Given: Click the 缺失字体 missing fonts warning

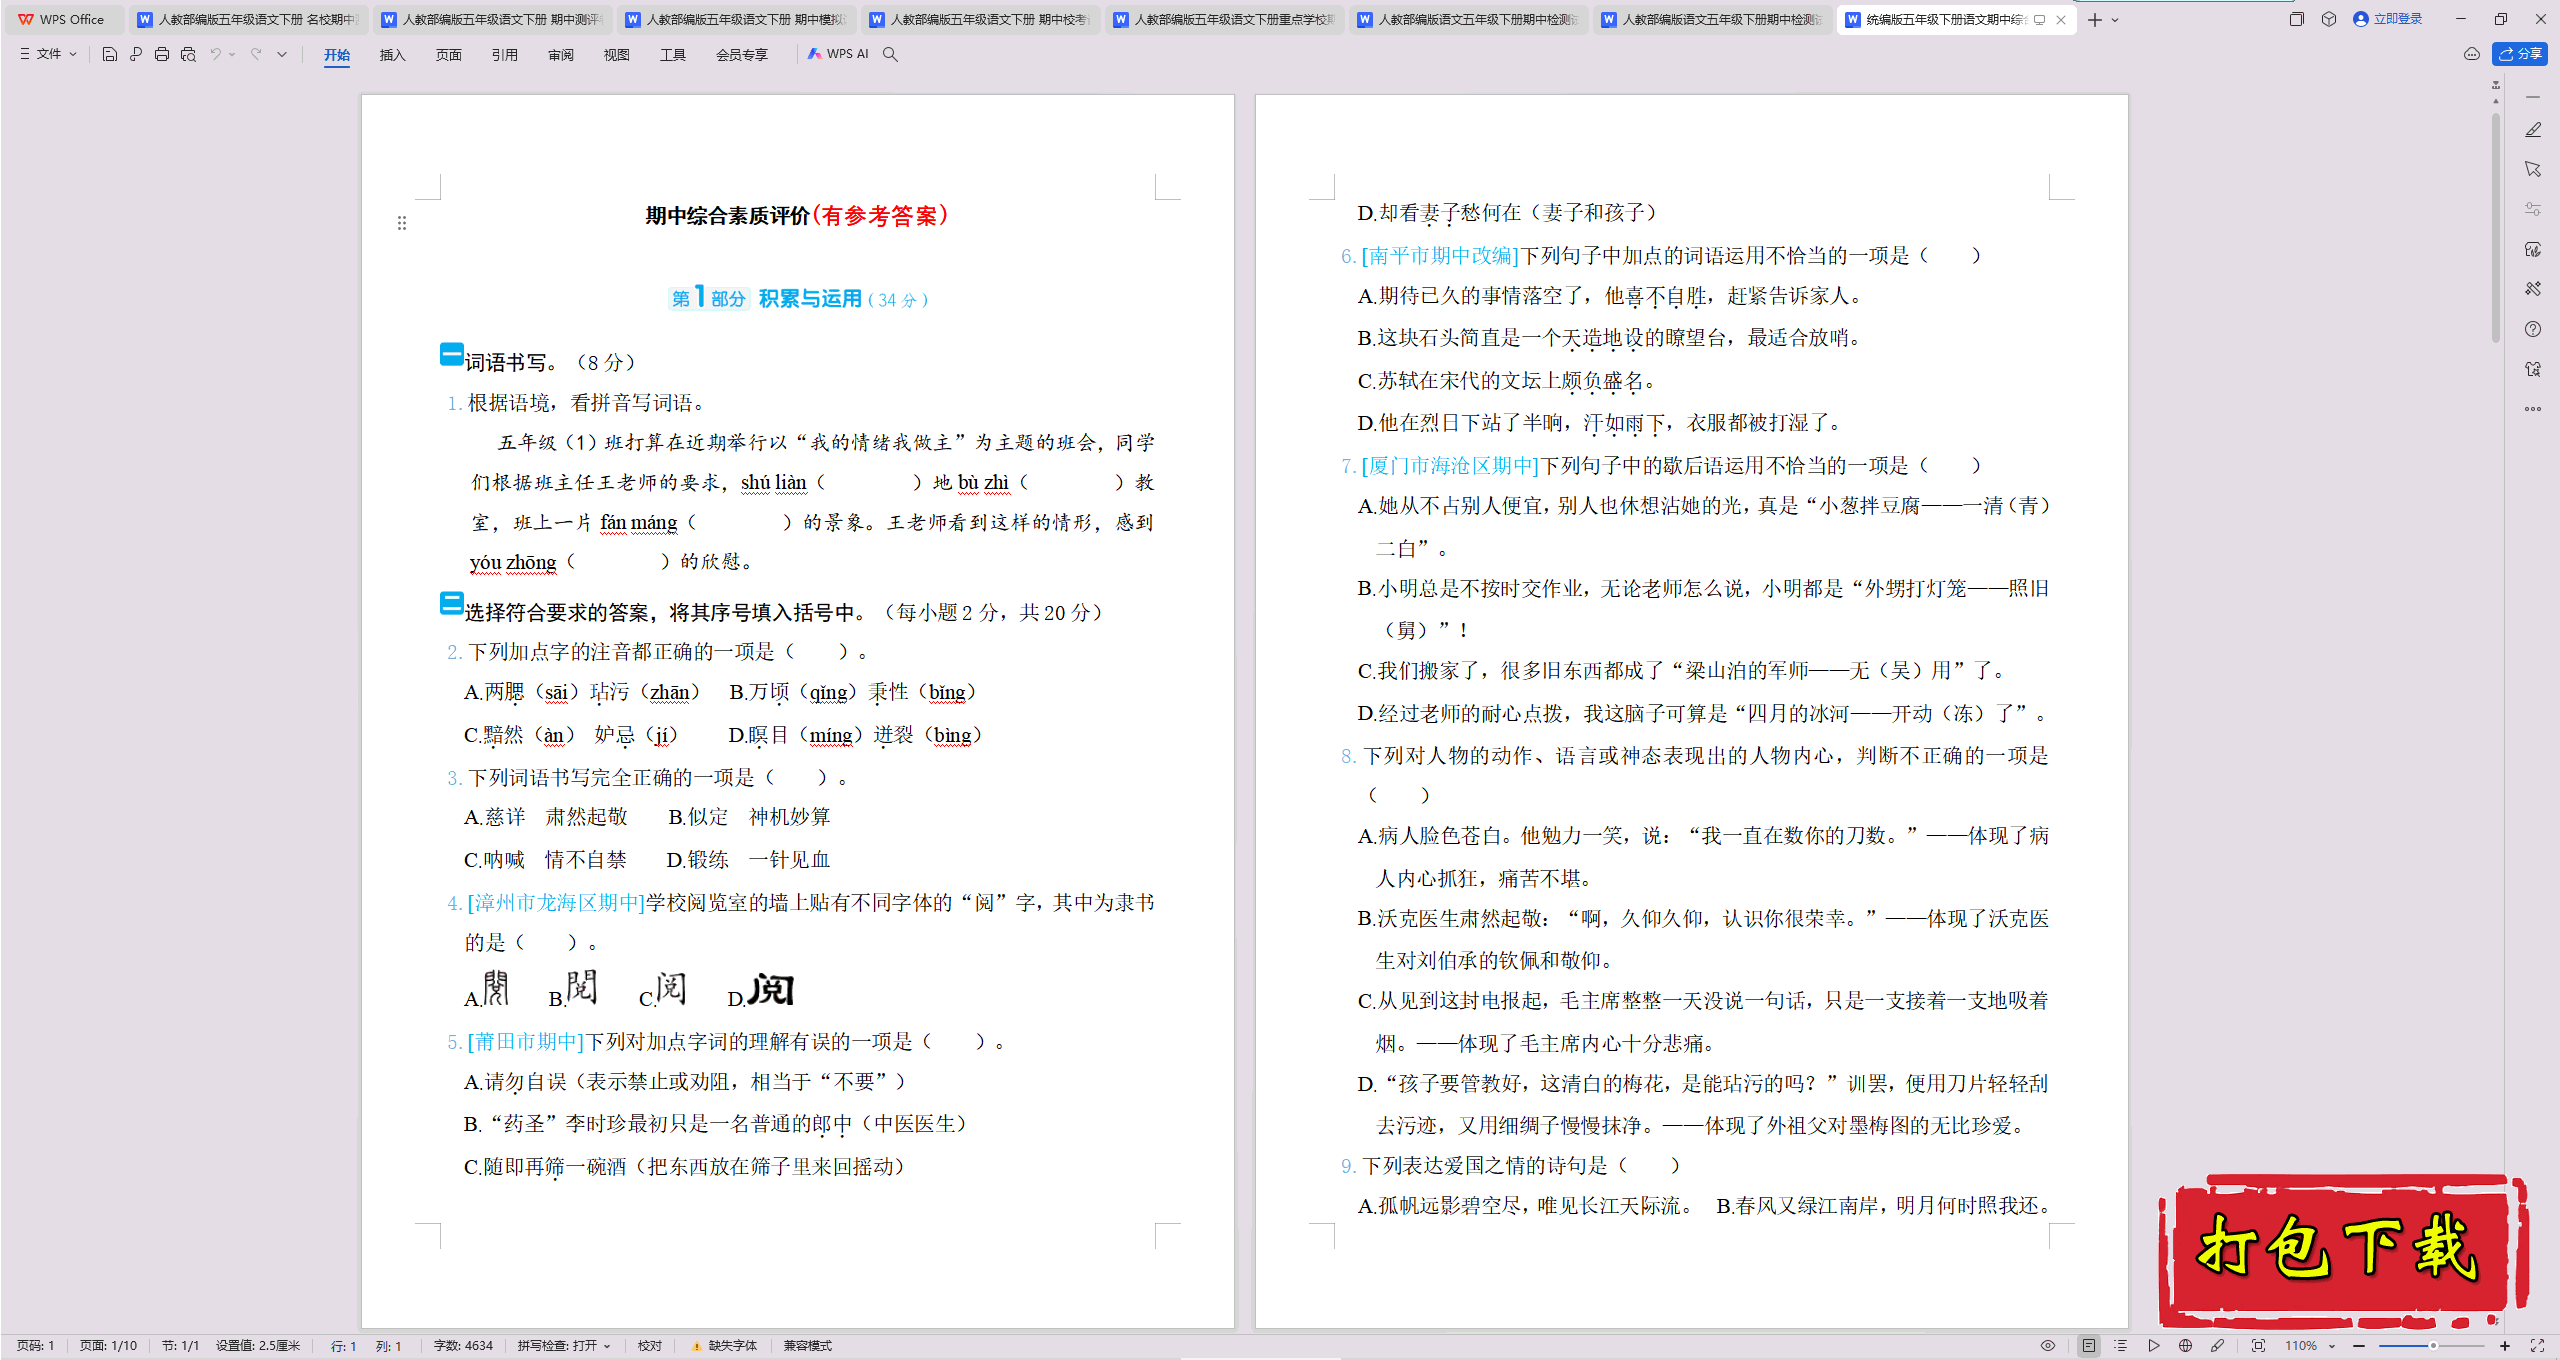Looking at the screenshot, I should [725, 1346].
